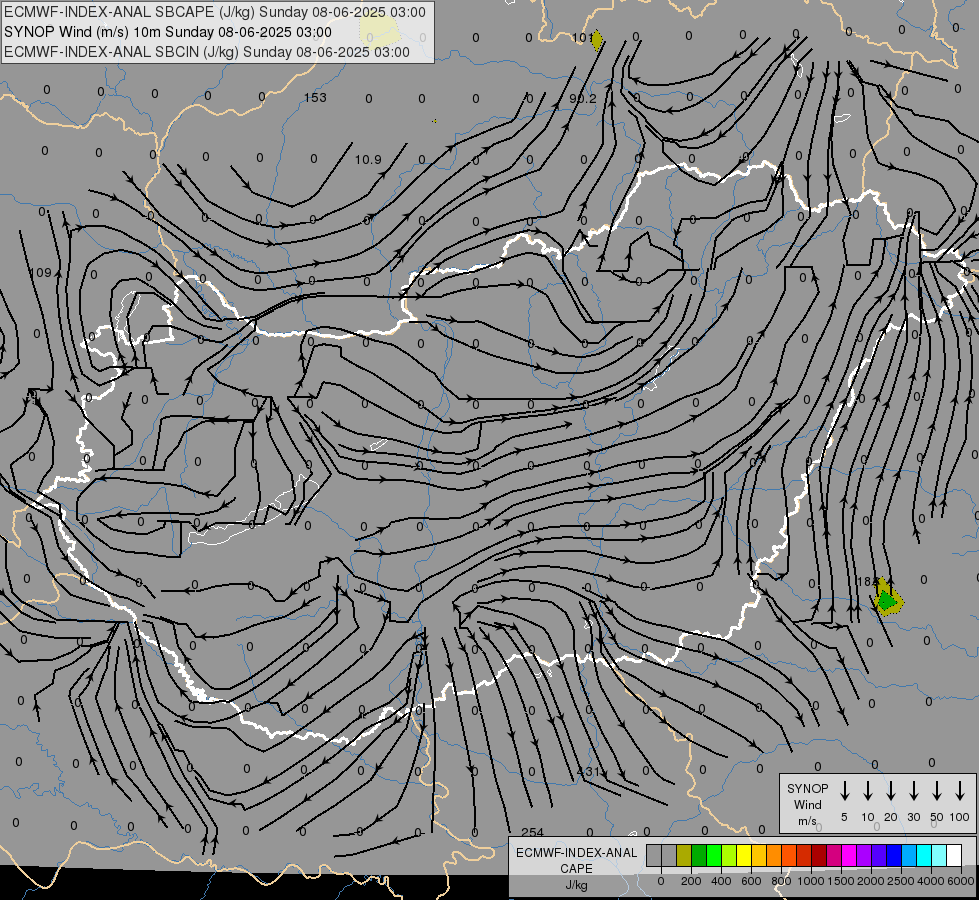979x900 pixels.
Task: Click the SYNOP Wind 10m title line
Action: point(168,32)
